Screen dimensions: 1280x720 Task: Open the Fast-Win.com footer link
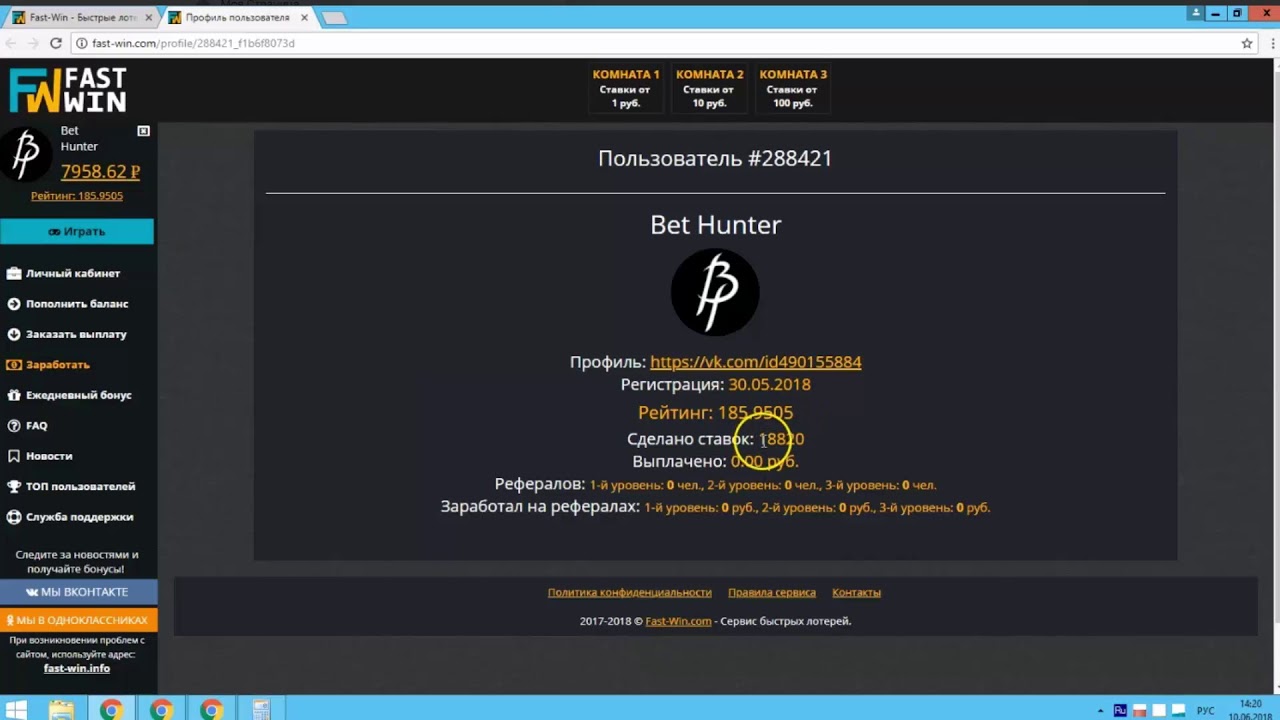[x=678, y=621]
